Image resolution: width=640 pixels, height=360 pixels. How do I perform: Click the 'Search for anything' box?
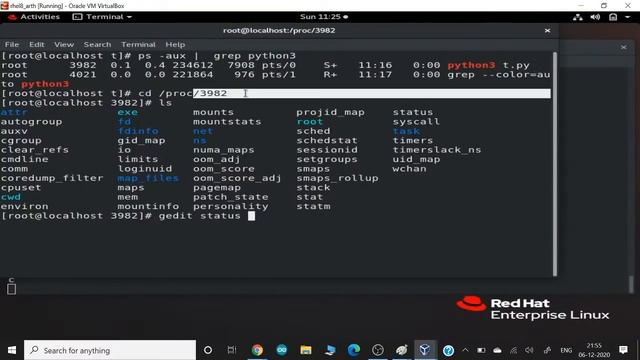[110, 350]
